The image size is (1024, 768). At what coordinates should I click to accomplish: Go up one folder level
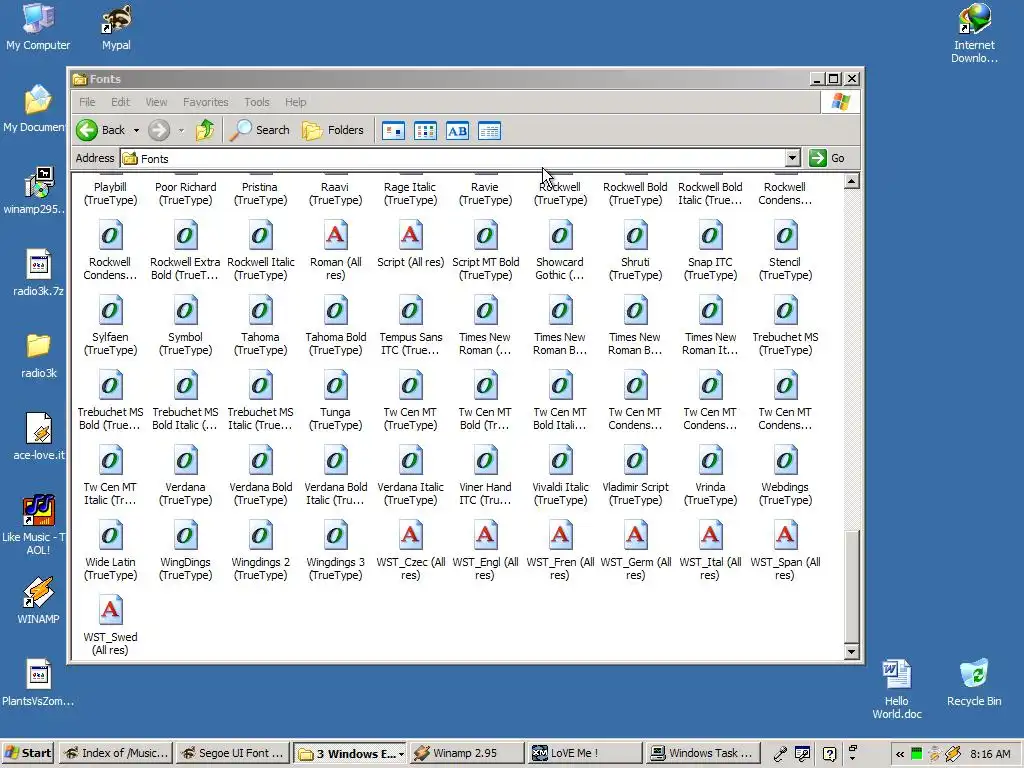205,130
